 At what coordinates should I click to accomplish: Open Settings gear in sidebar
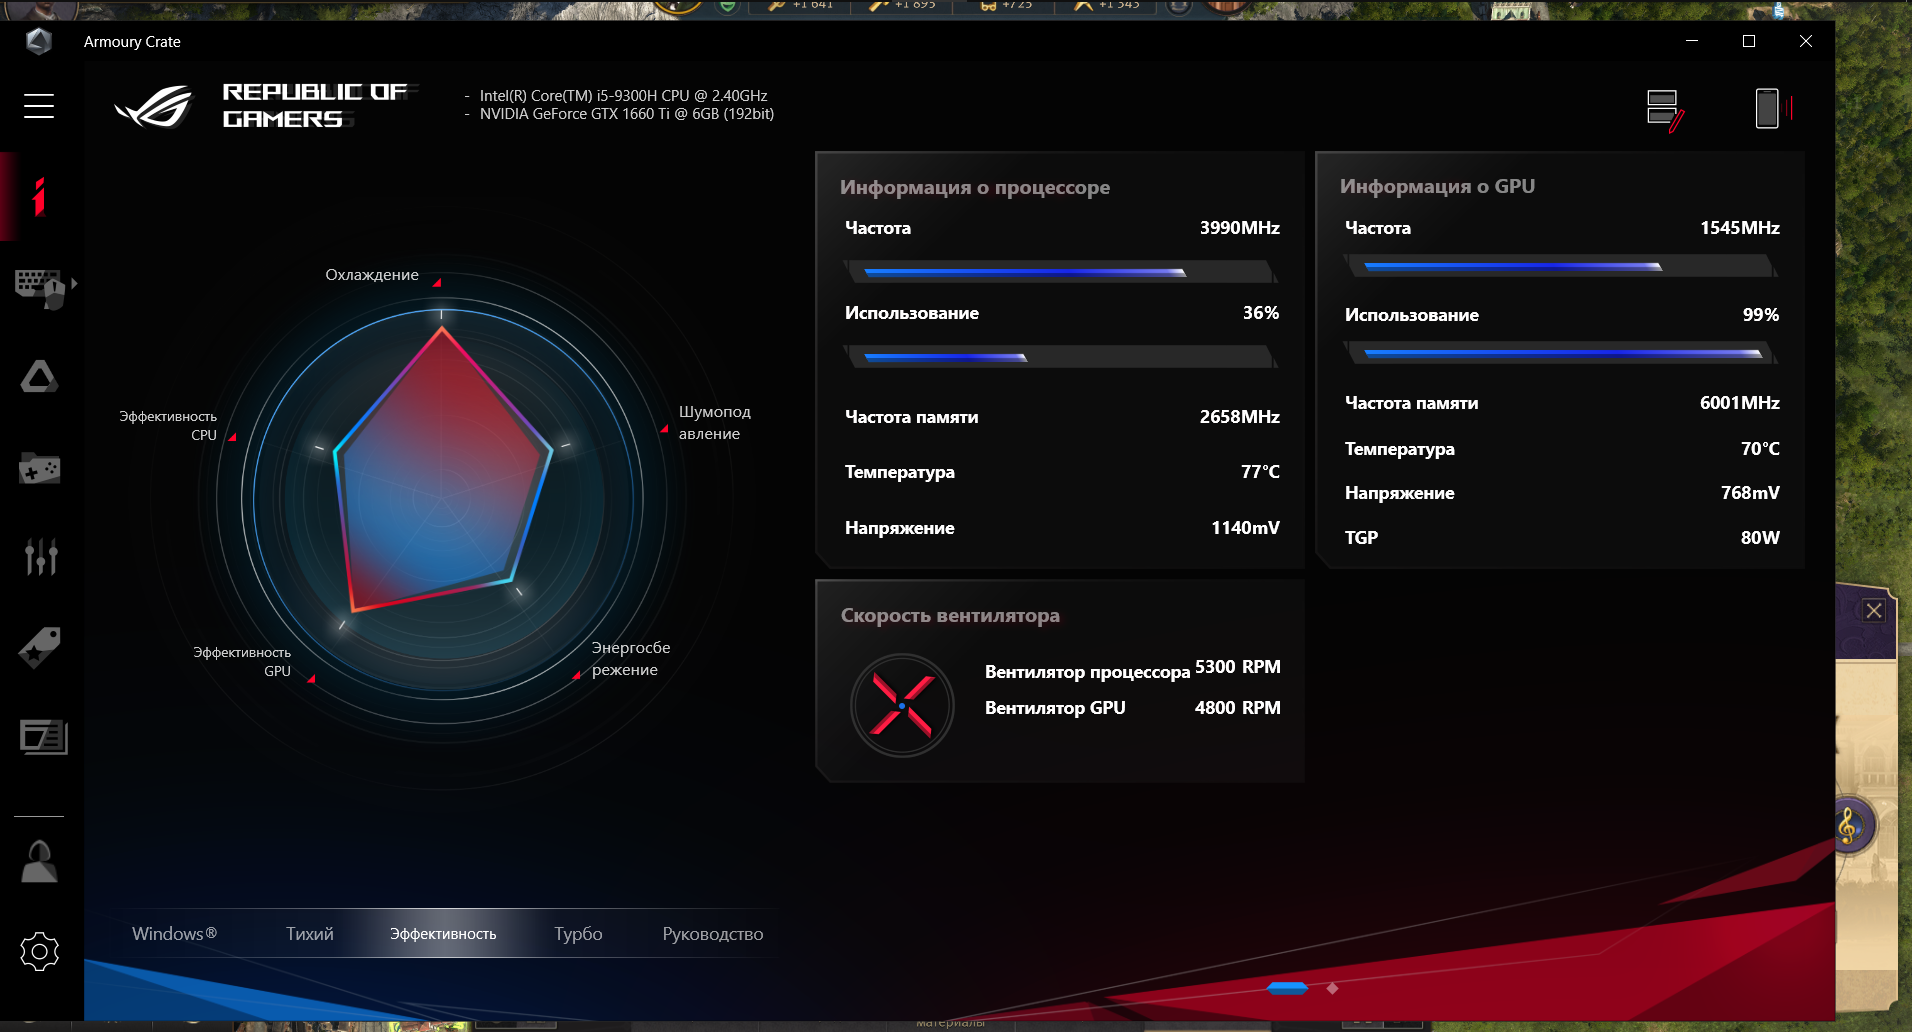[39, 951]
